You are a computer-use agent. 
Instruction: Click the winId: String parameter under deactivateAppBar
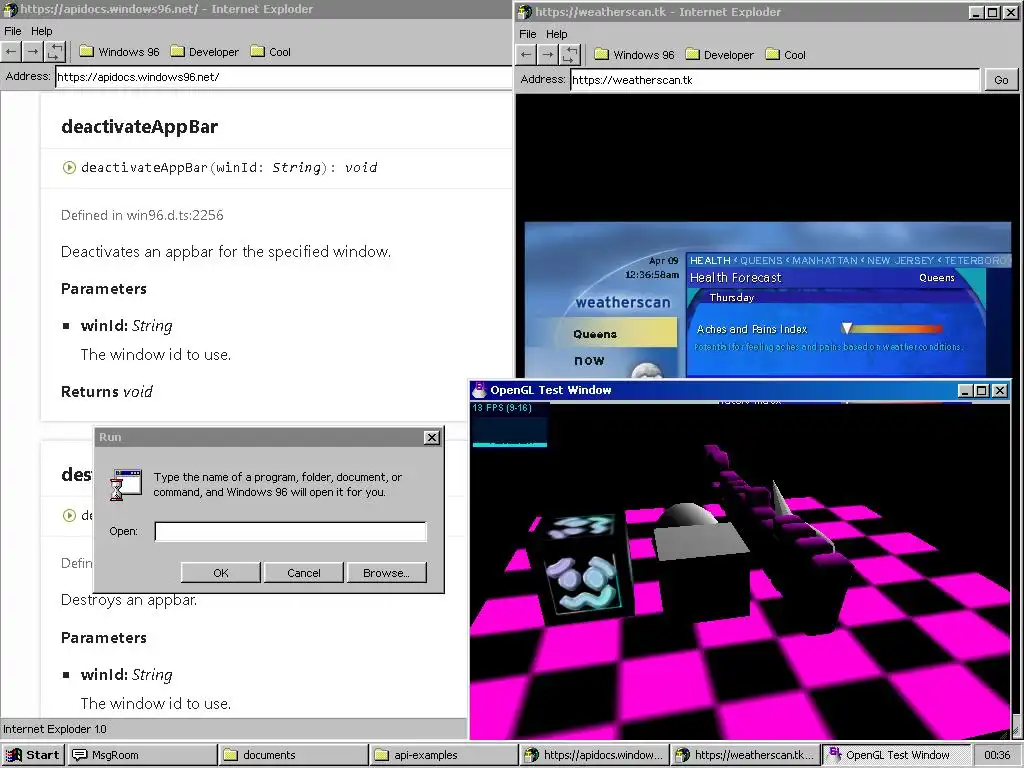(x=127, y=325)
